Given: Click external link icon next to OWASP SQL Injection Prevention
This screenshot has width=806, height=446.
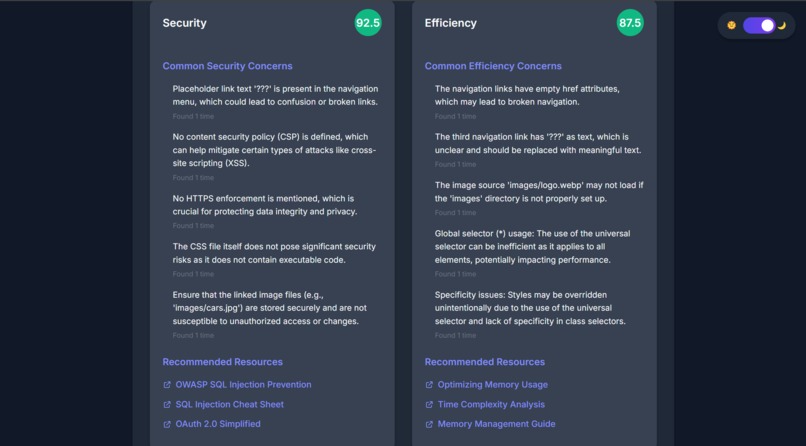Looking at the screenshot, I should 167,385.
